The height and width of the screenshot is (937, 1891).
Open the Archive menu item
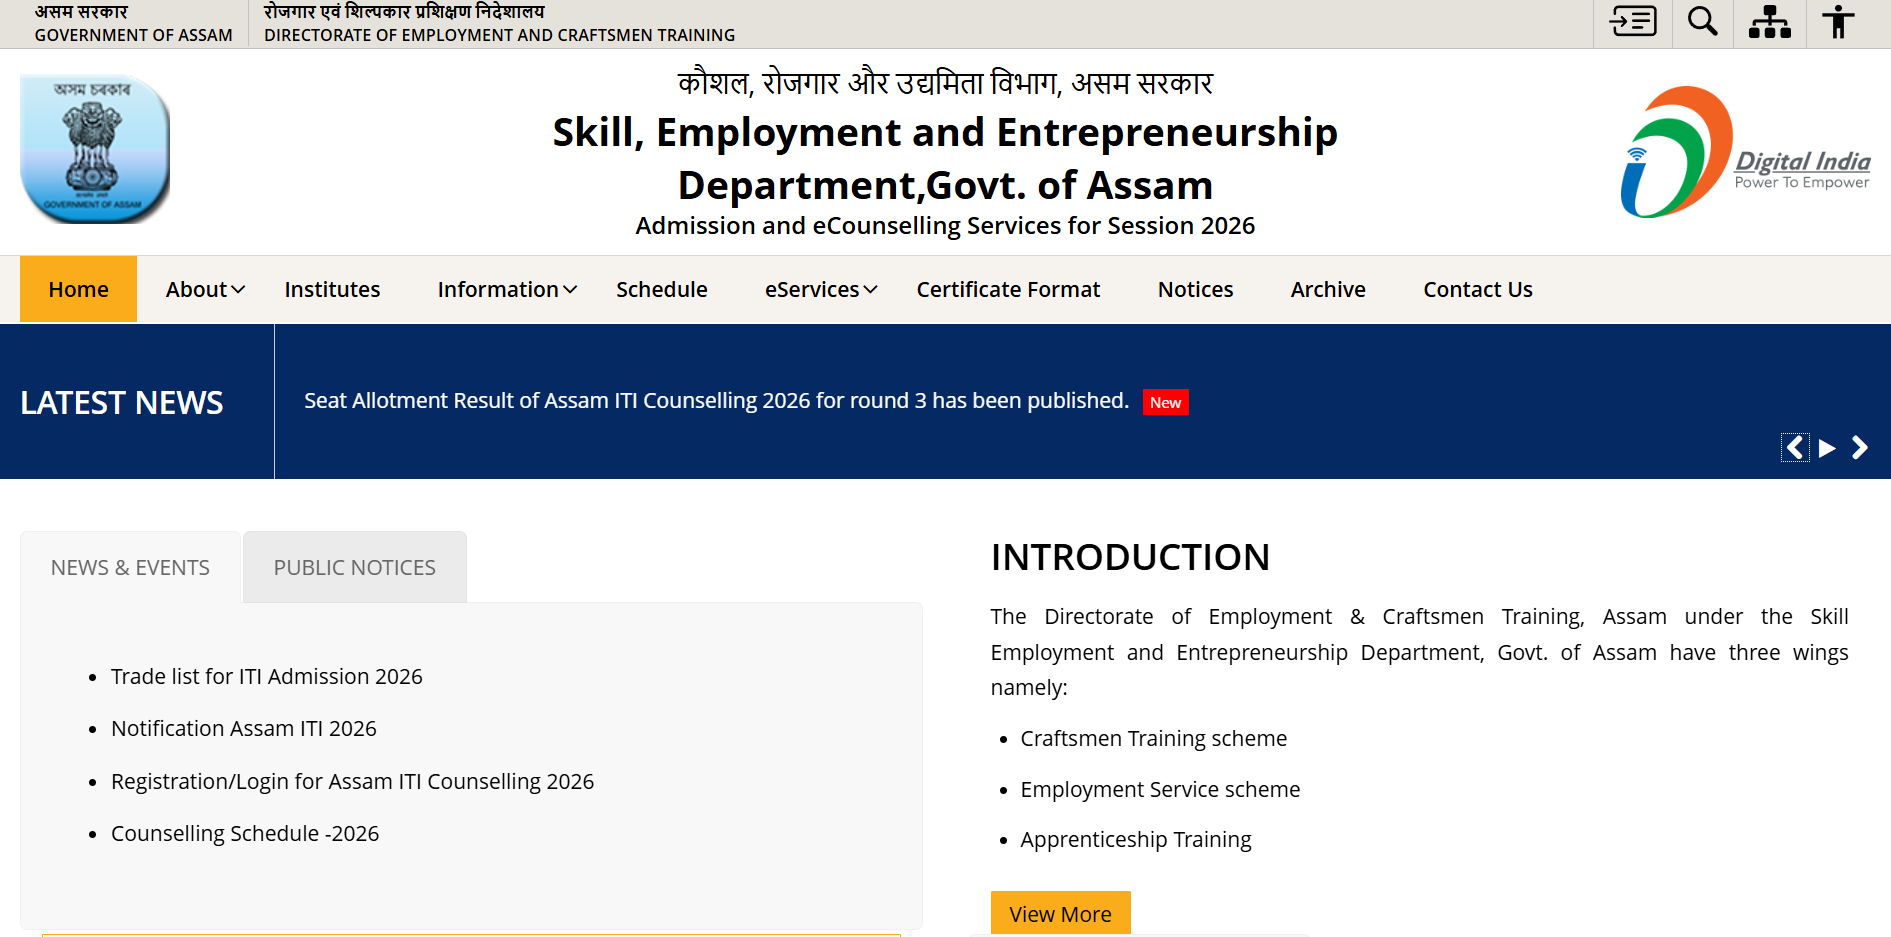tap(1328, 289)
